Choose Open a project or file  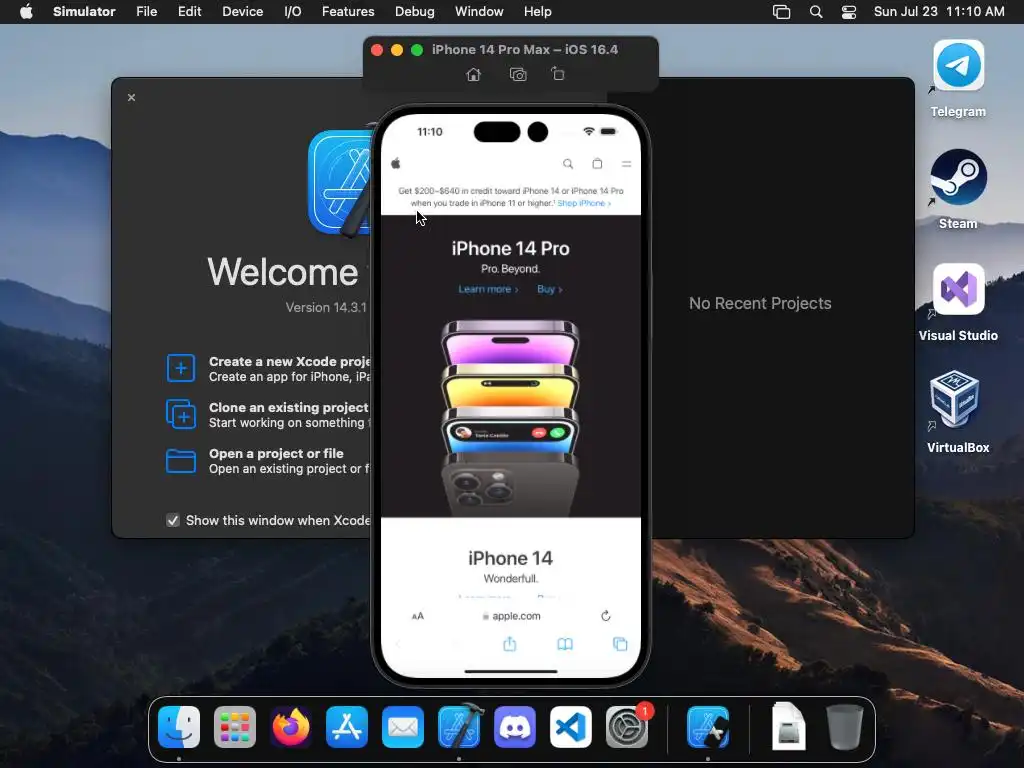tap(269, 461)
